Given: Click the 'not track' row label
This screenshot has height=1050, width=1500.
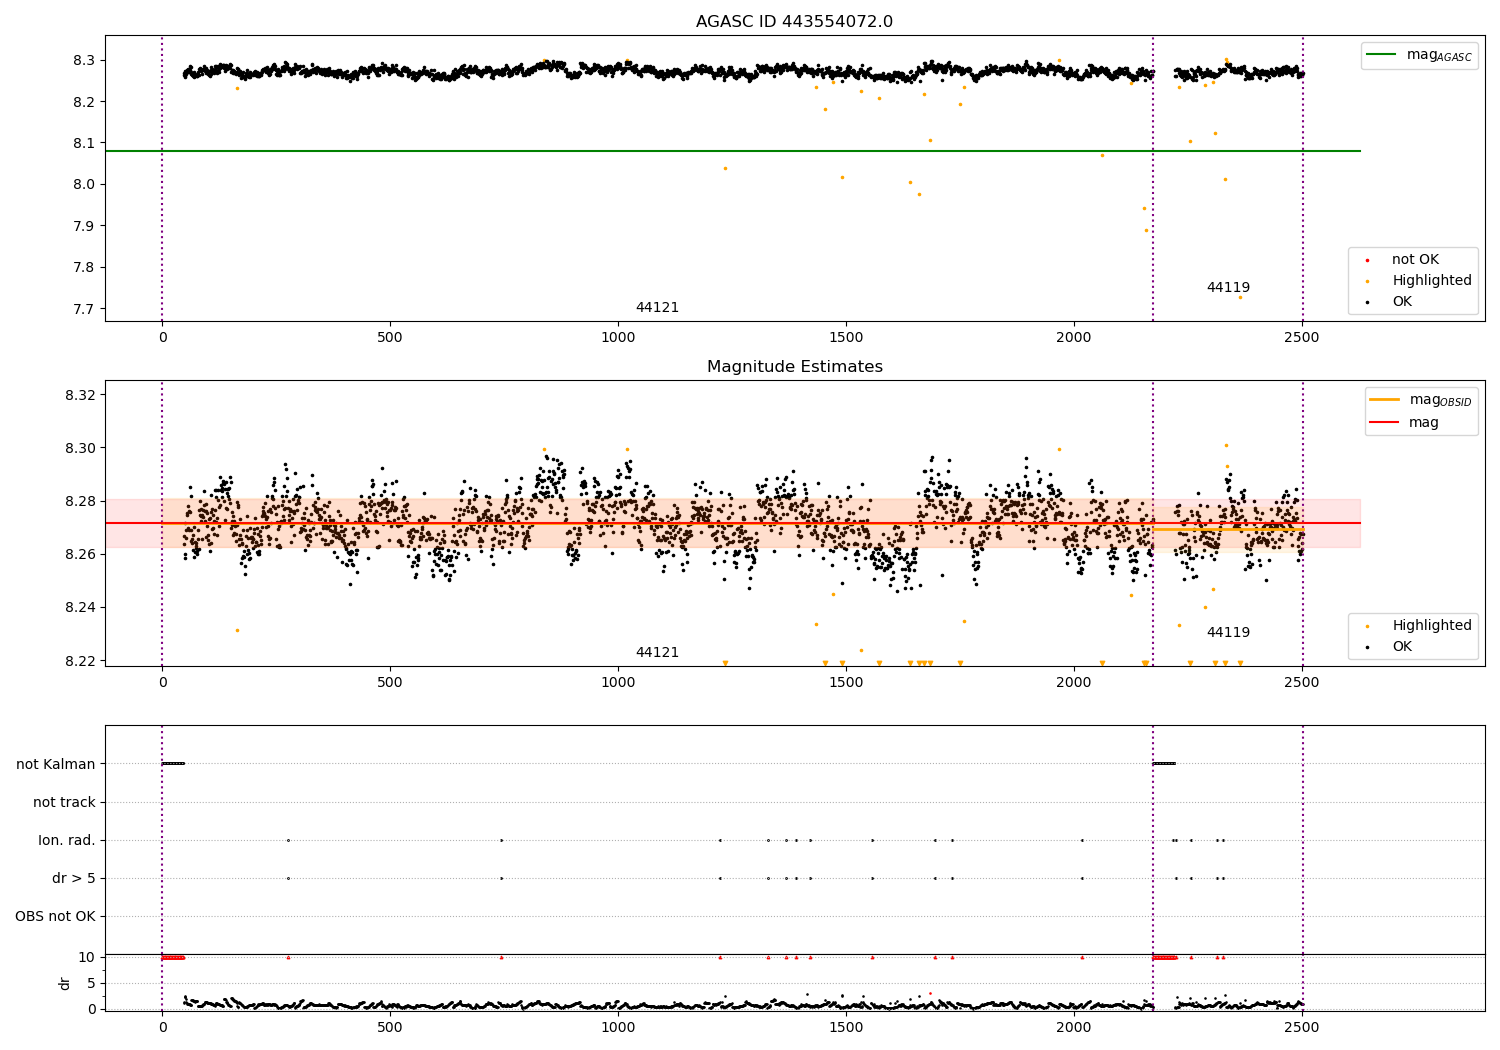Looking at the screenshot, I should pyautogui.click(x=64, y=802).
